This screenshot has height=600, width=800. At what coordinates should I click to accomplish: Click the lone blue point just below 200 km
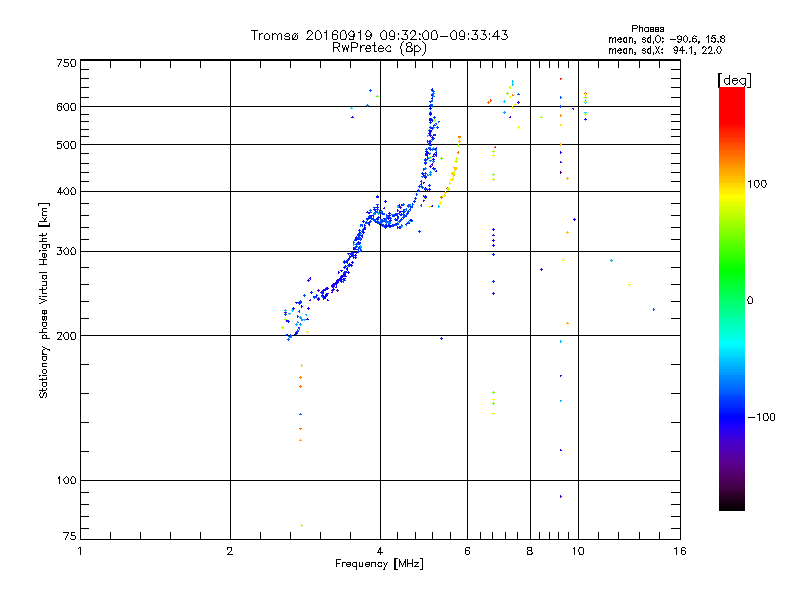click(x=441, y=338)
